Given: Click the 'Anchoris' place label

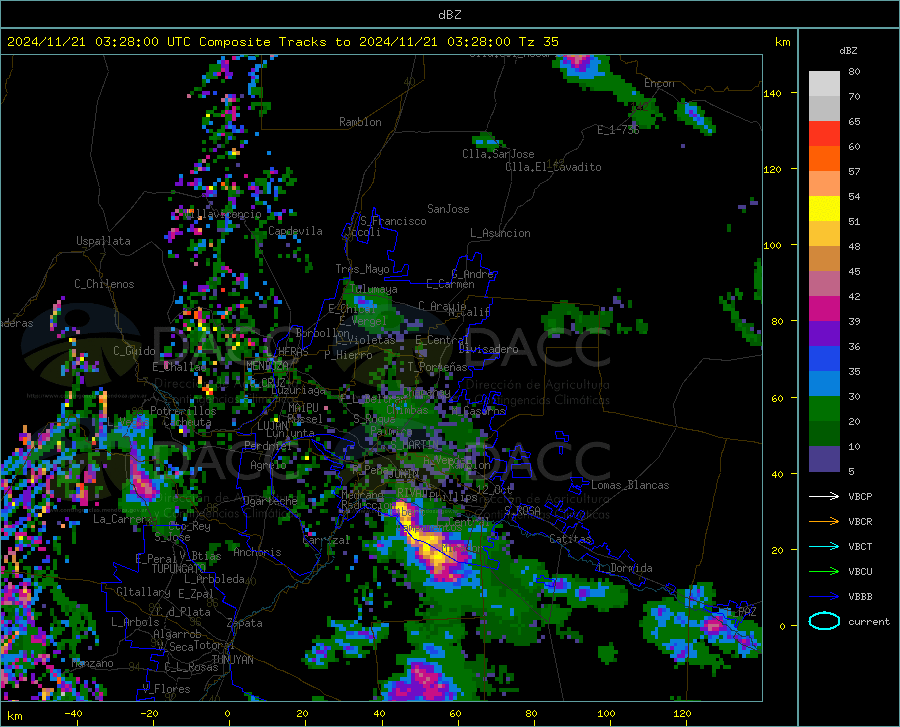Looking at the screenshot, I should point(257,552).
